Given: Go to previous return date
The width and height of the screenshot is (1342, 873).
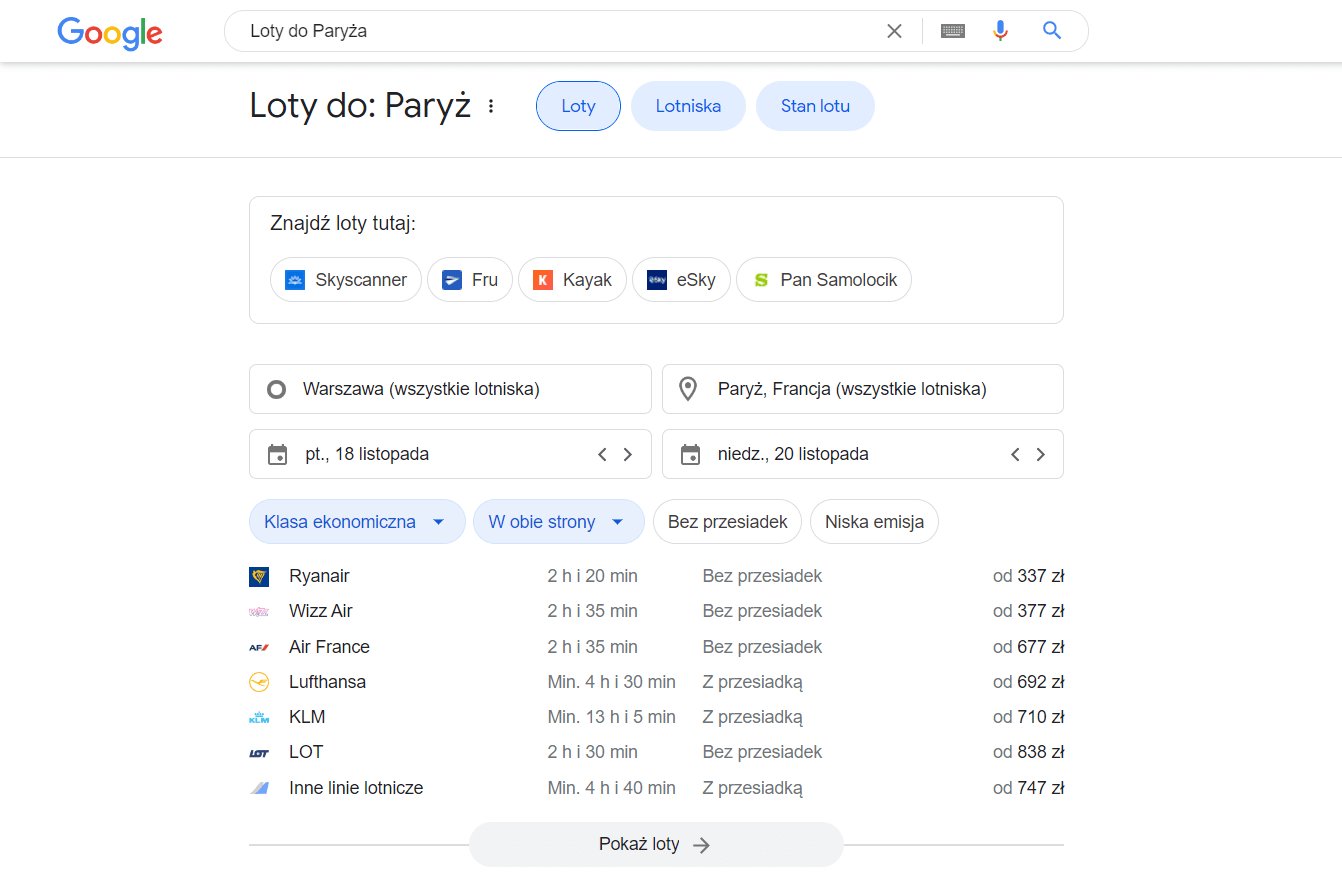Looking at the screenshot, I should coord(1015,454).
